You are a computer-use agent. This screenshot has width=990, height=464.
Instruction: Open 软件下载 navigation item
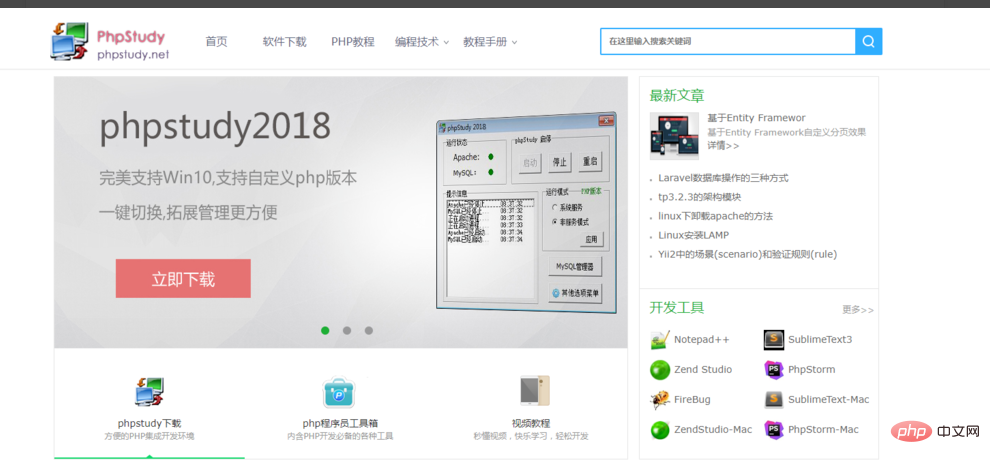(x=285, y=42)
